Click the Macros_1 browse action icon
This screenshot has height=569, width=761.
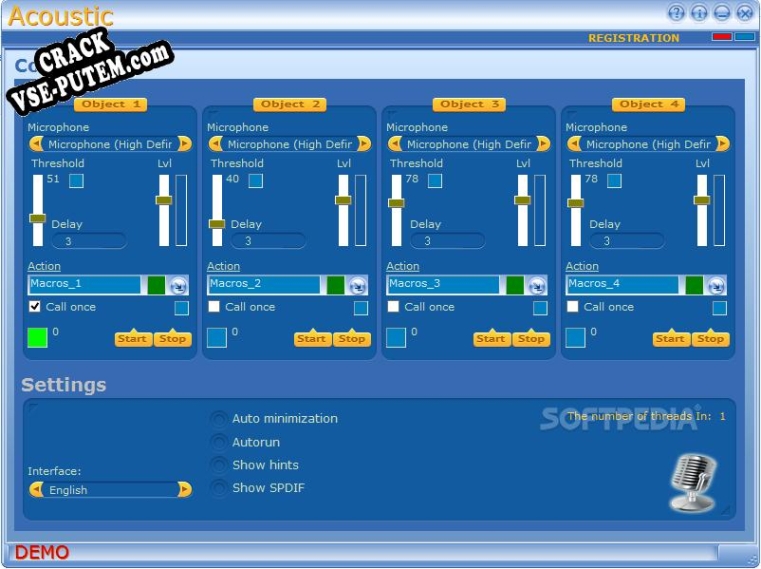click(178, 285)
